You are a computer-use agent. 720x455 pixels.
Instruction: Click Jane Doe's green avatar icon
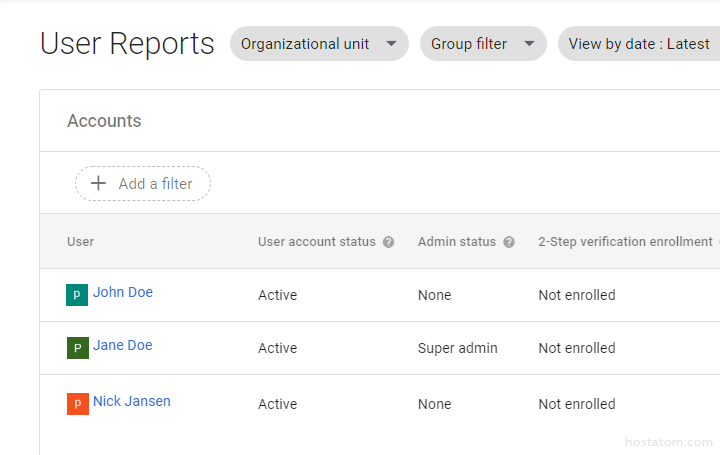(77, 348)
